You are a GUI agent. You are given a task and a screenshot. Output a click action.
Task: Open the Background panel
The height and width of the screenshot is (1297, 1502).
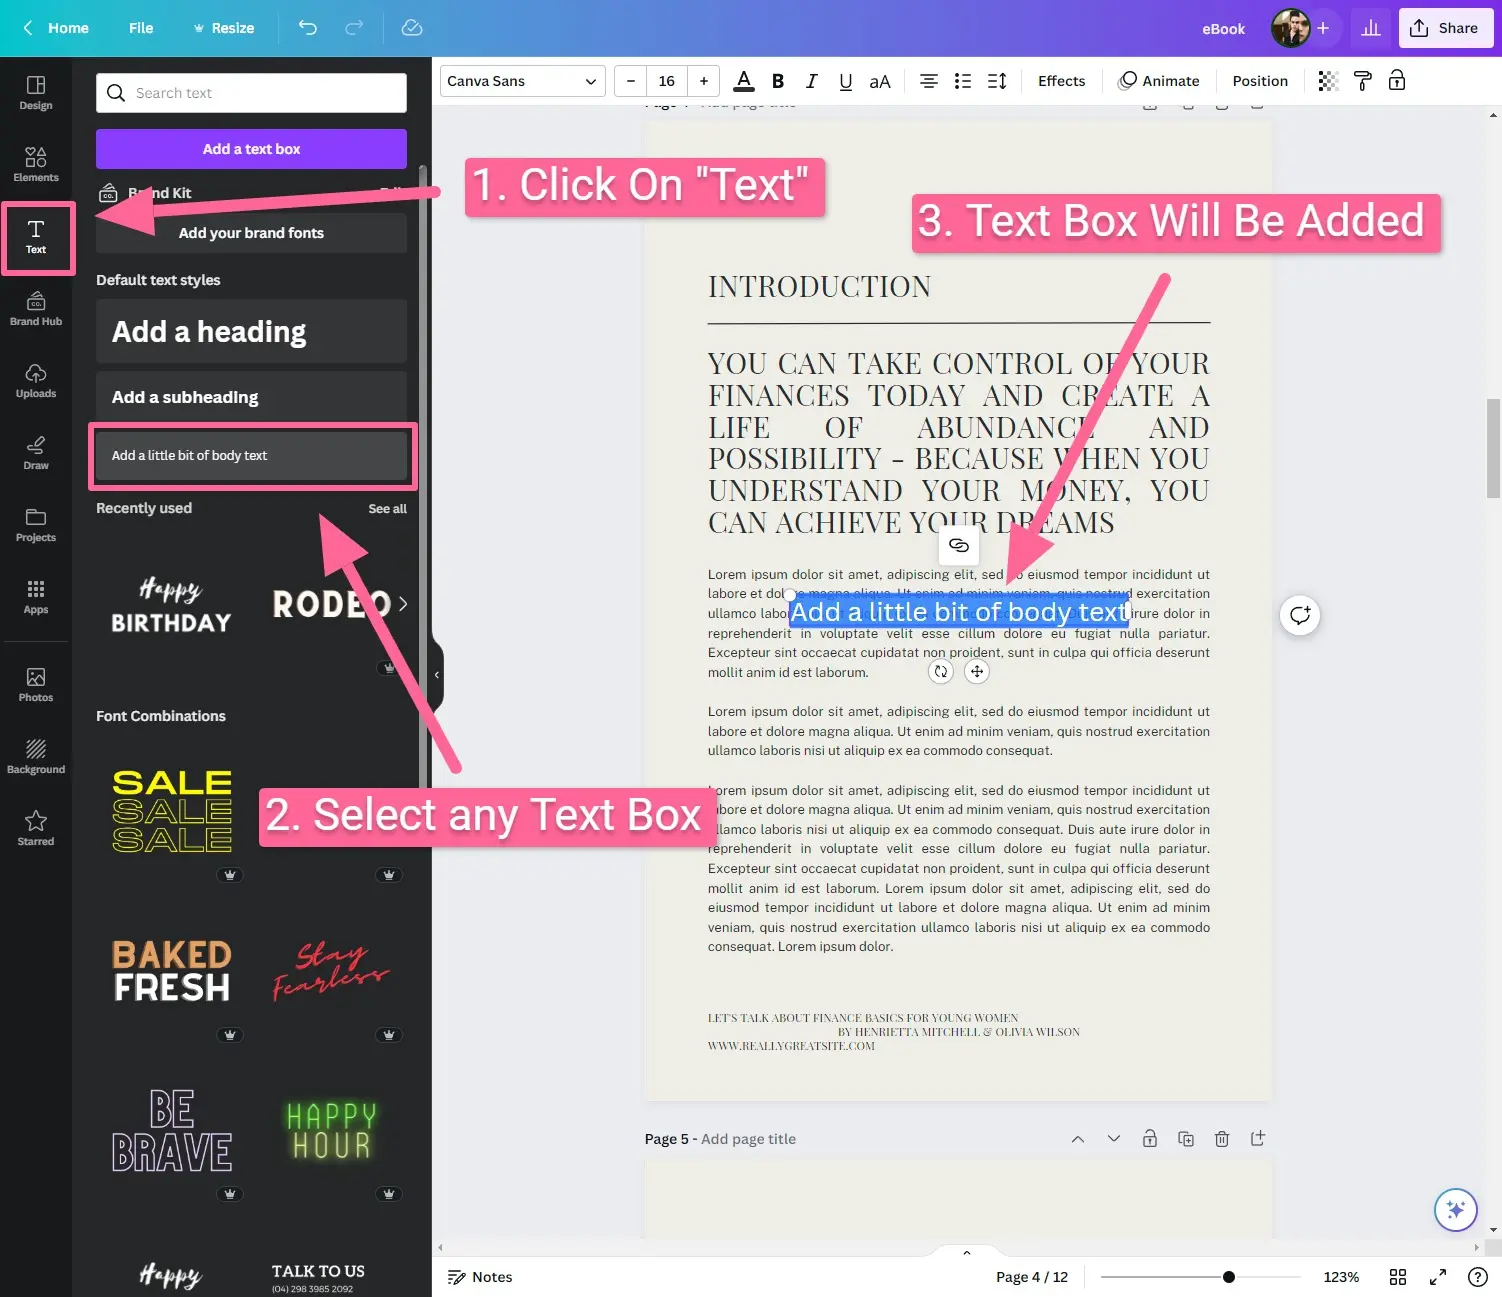tap(36, 757)
